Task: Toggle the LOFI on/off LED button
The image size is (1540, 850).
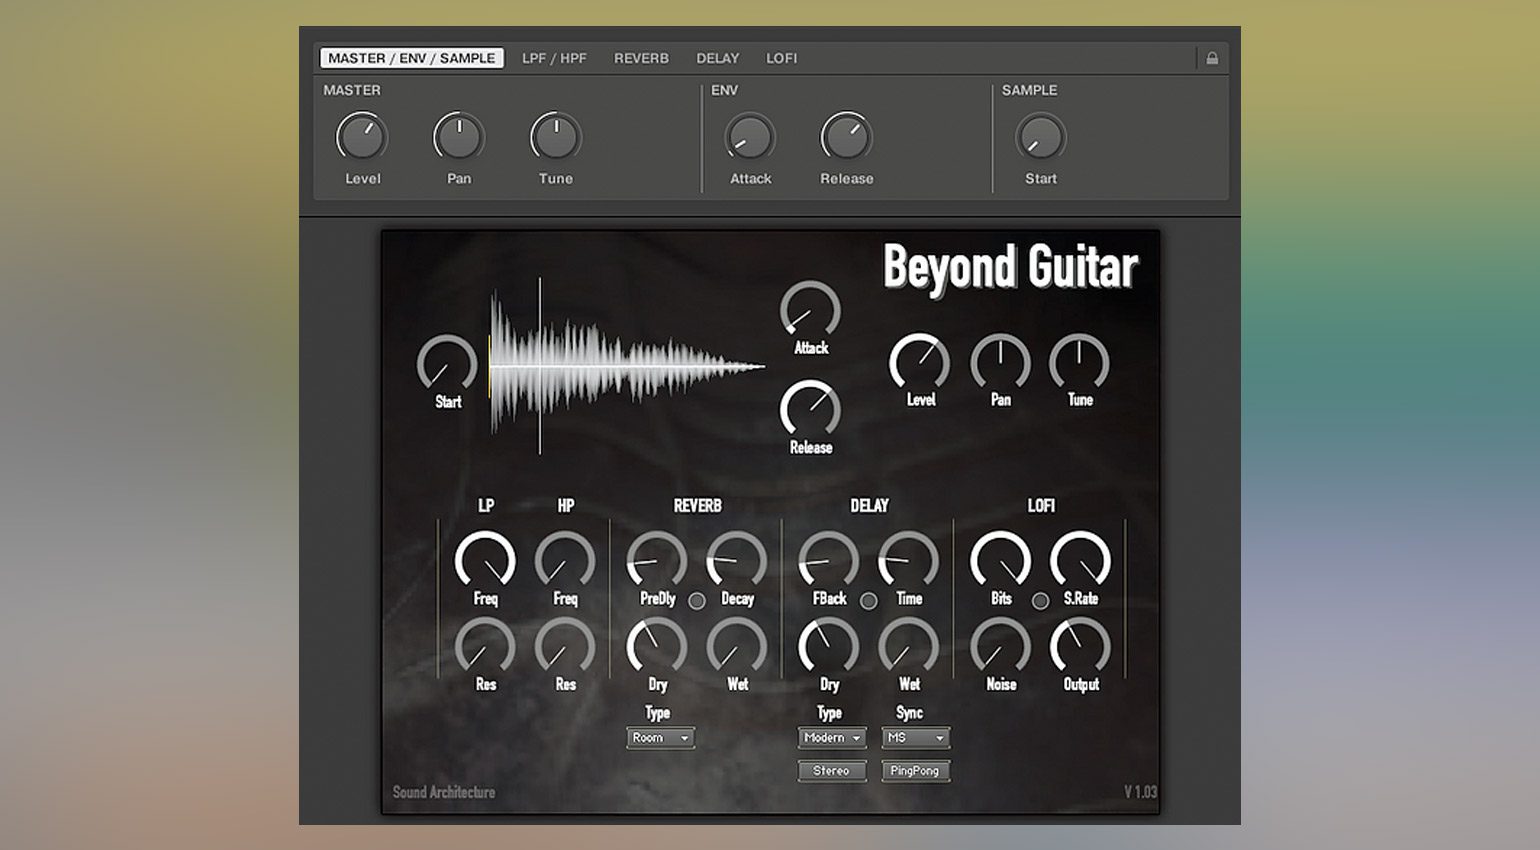Action: [x=1041, y=601]
